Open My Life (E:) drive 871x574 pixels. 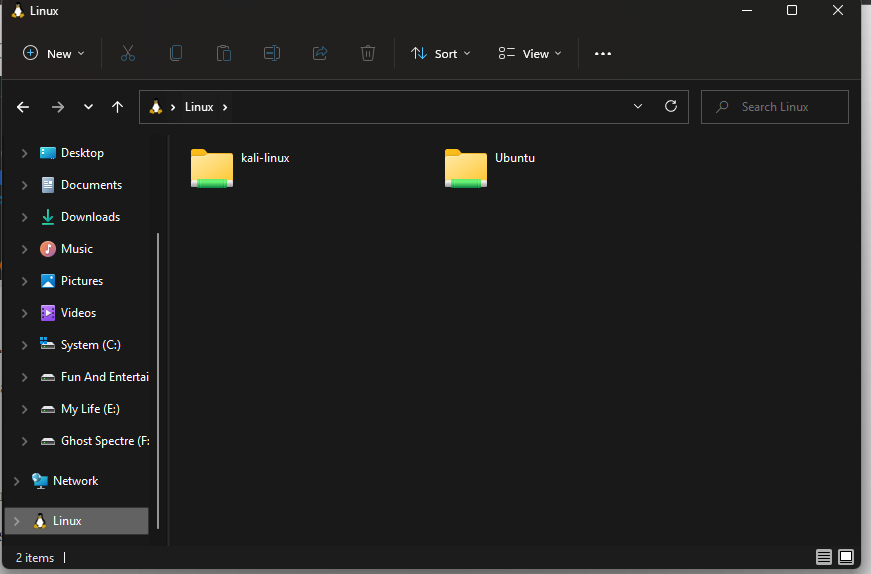(x=90, y=409)
